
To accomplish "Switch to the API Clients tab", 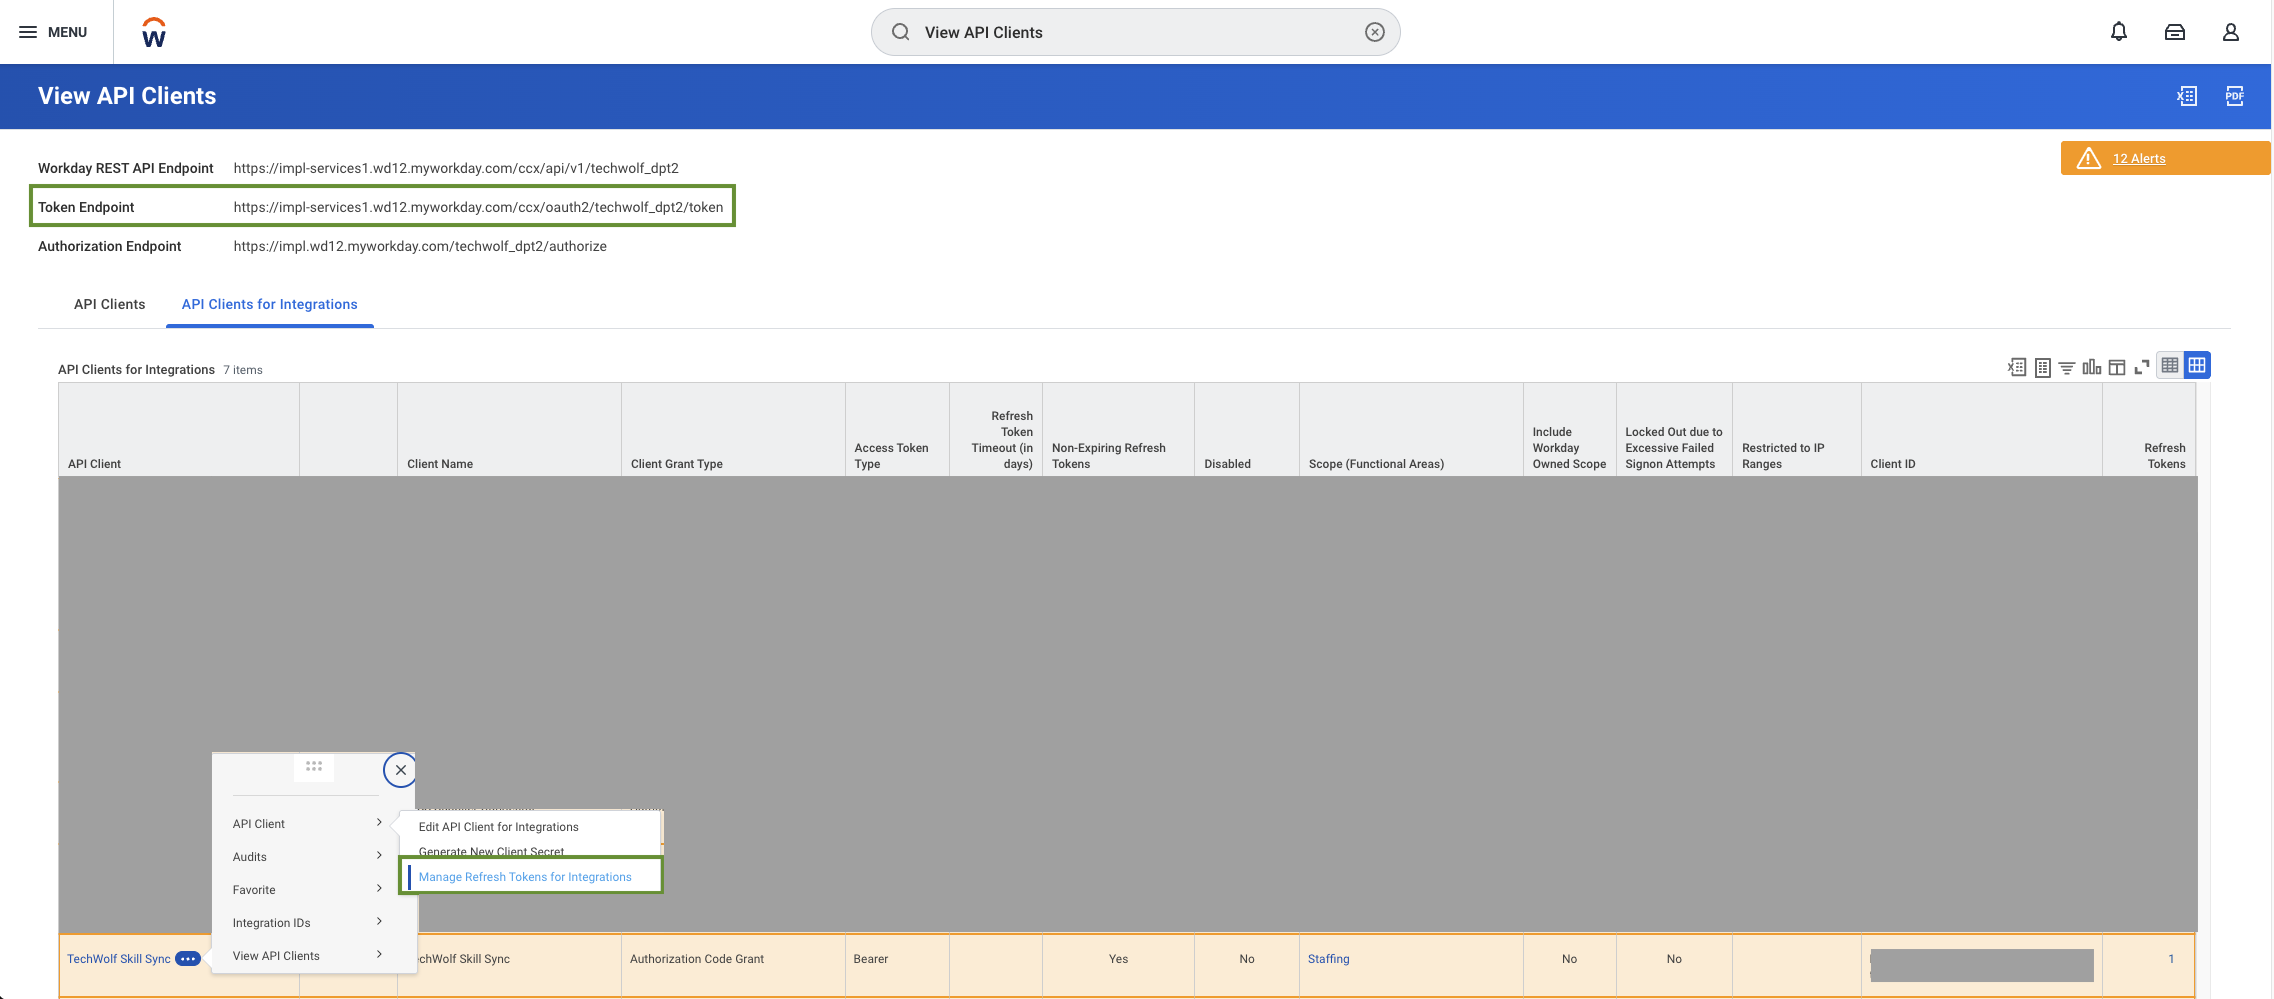I will (x=109, y=304).
